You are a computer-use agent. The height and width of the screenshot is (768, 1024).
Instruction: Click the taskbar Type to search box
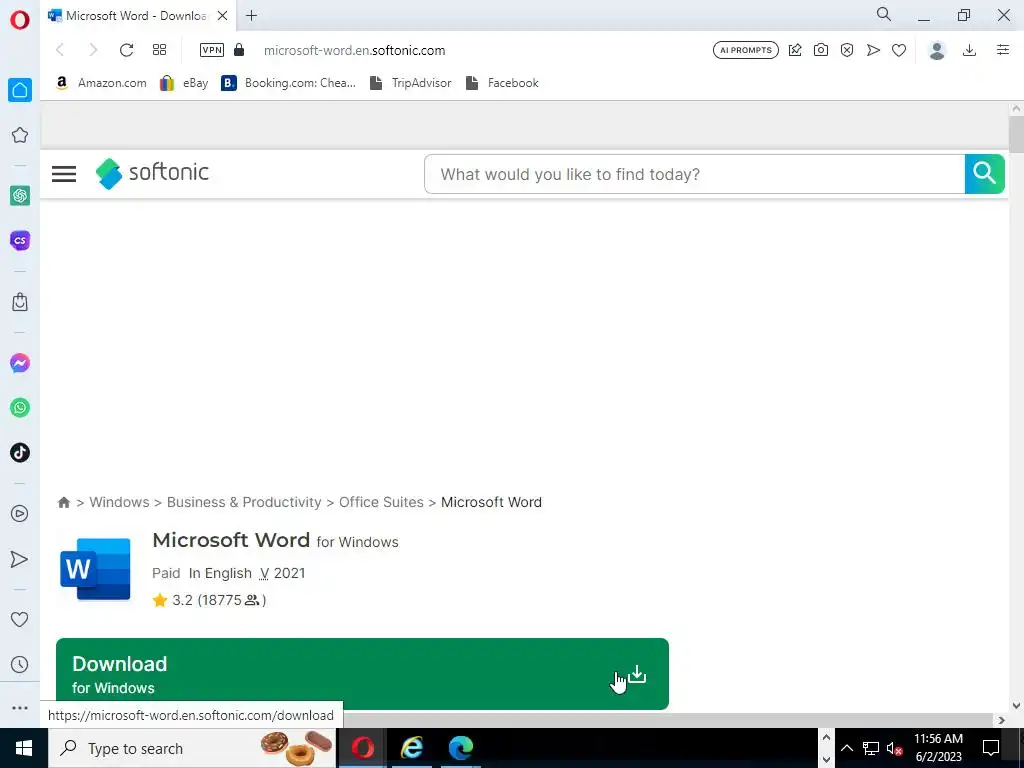pyautogui.click(x=192, y=748)
